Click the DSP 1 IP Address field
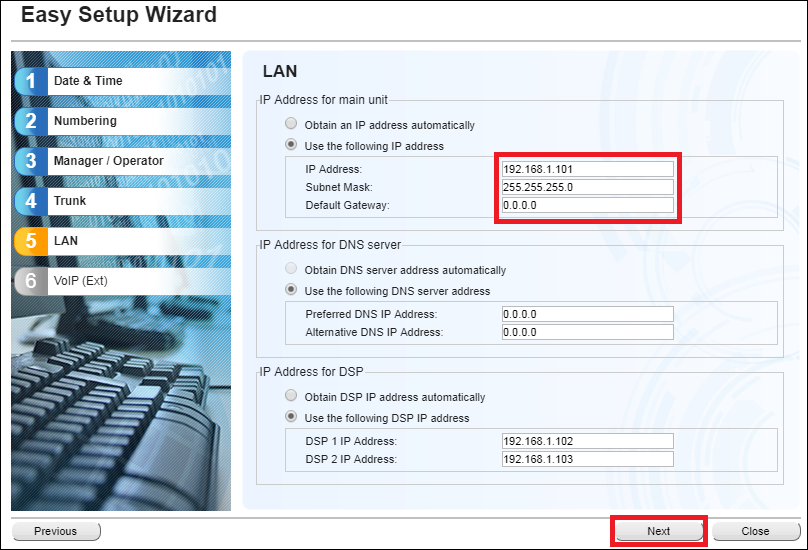Screen dimensions: 808x550 (587, 441)
